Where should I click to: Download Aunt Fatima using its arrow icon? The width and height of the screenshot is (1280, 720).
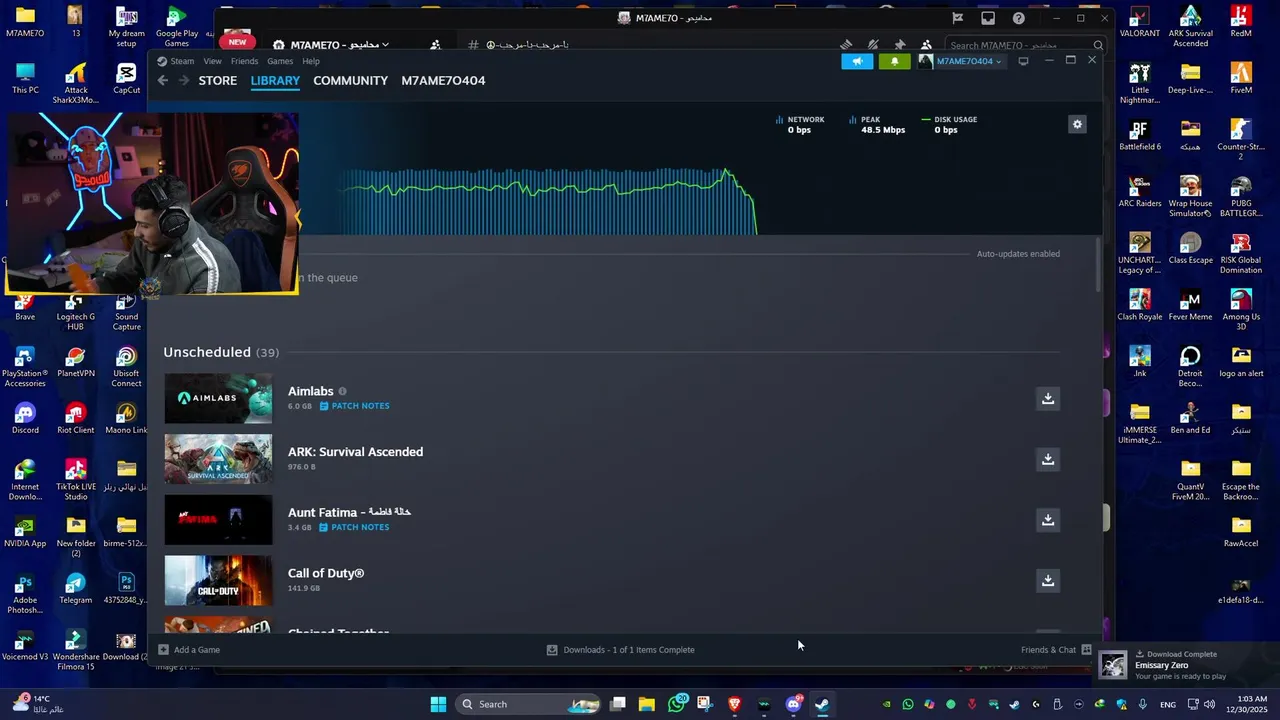tap(1048, 520)
